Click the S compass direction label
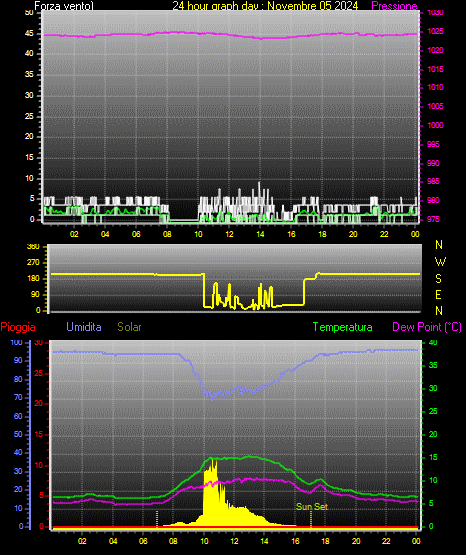466x555 pixels. click(x=438, y=279)
